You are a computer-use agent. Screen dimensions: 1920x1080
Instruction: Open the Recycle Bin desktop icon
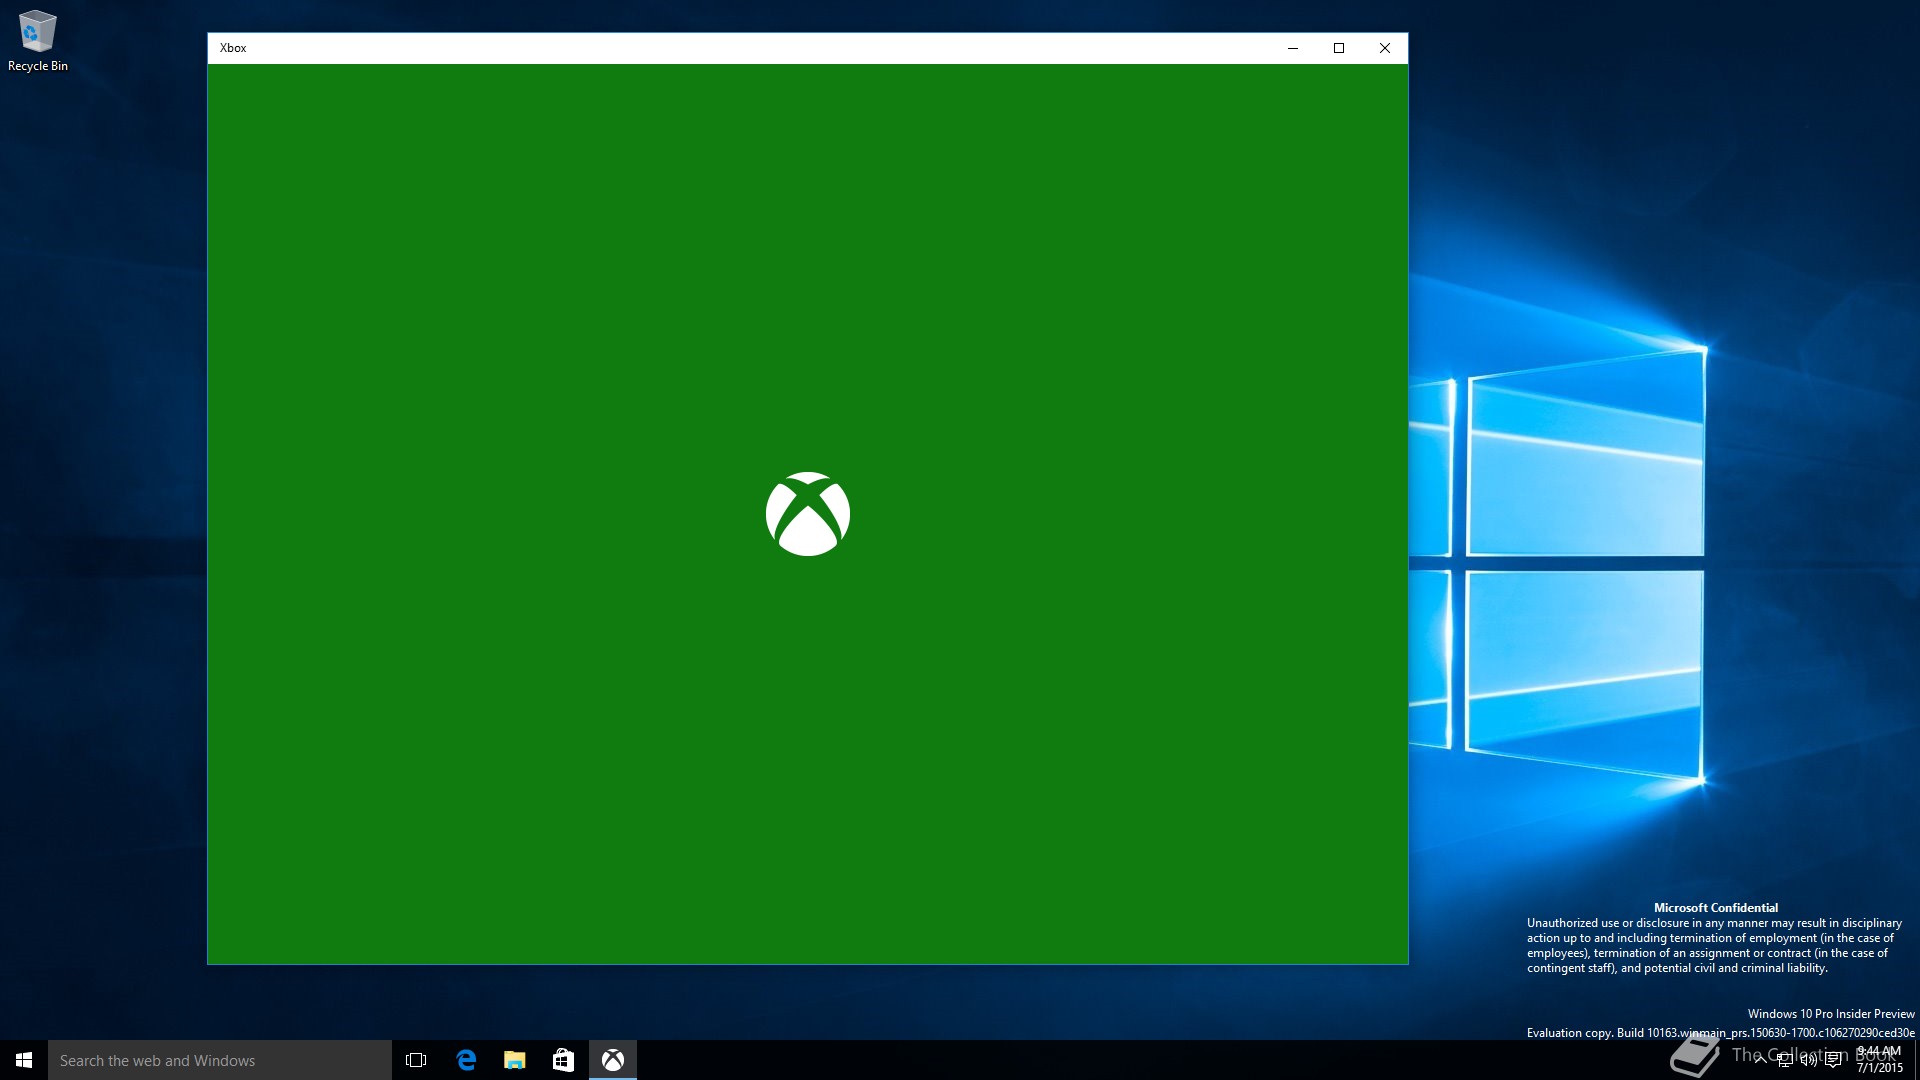click(38, 41)
